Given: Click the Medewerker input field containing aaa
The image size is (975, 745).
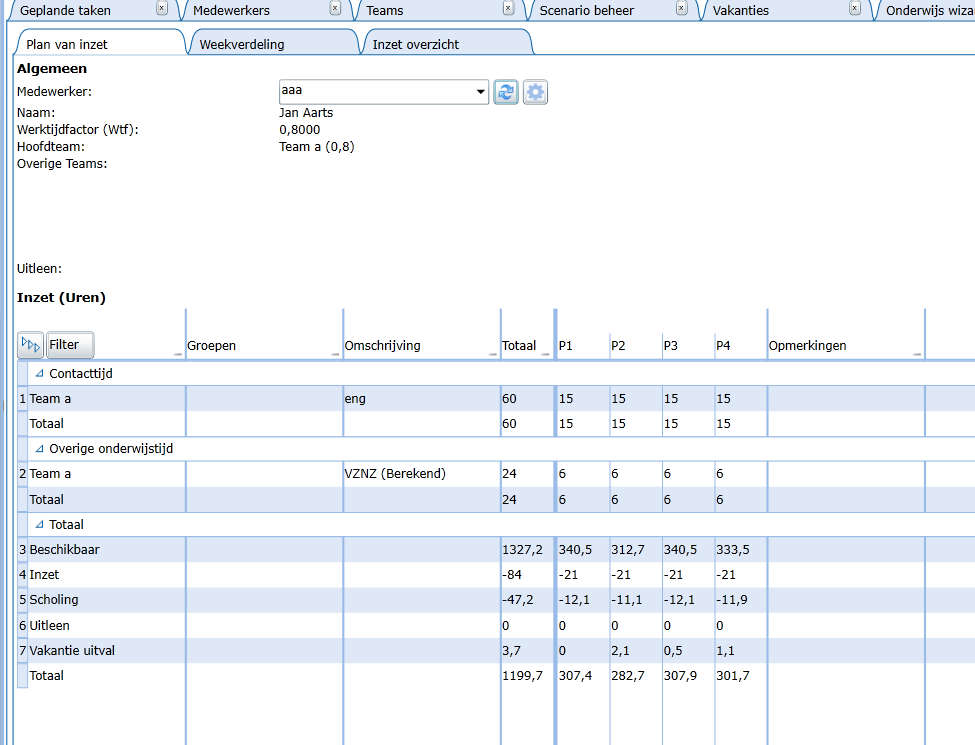Looking at the screenshot, I should (377, 92).
